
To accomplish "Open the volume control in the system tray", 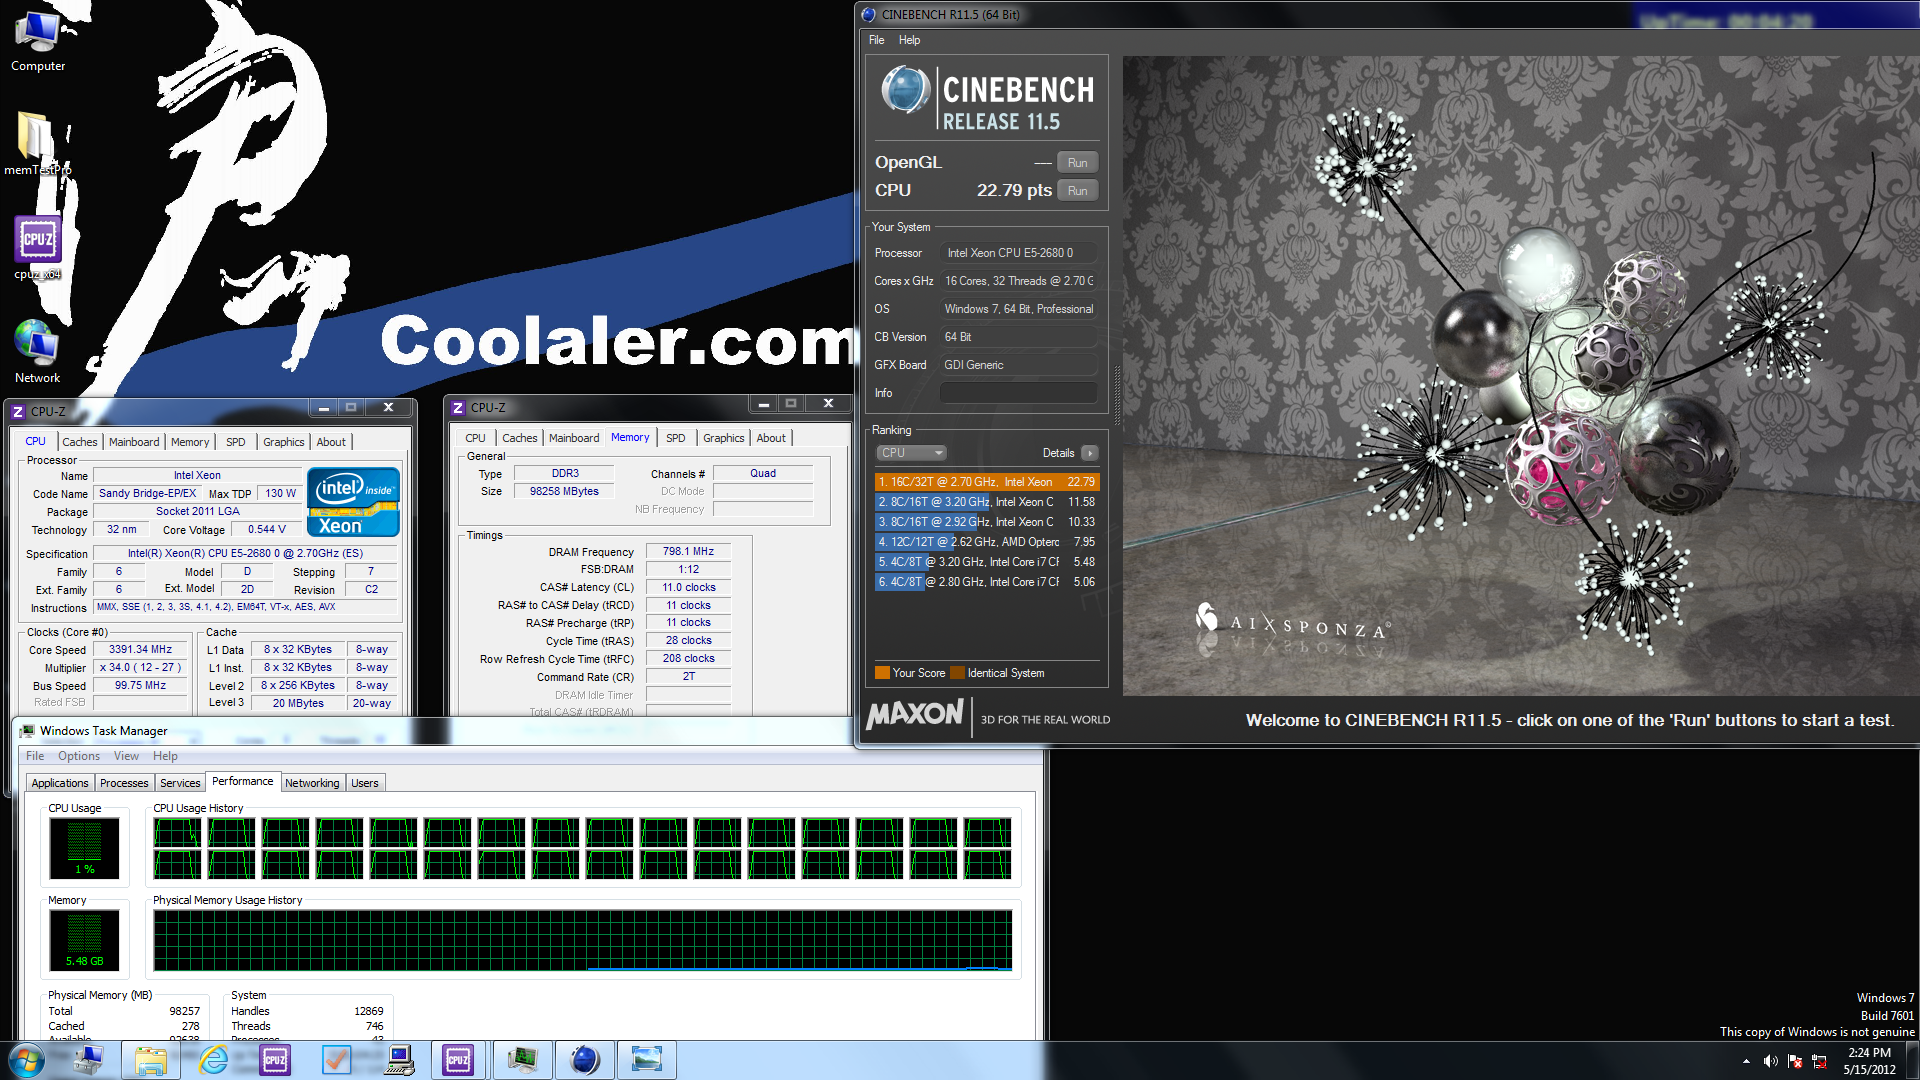I will [1771, 1061].
